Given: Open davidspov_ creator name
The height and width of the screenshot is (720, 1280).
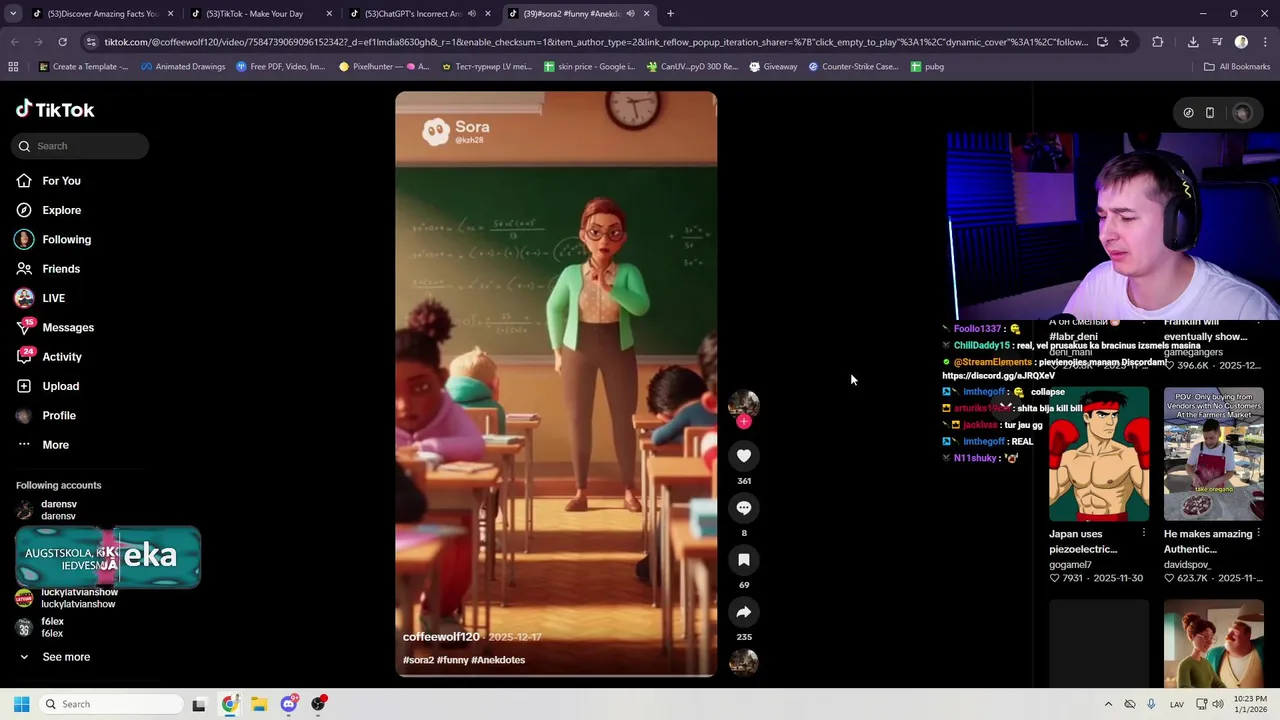Looking at the screenshot, I should [x=1187, y=565].
